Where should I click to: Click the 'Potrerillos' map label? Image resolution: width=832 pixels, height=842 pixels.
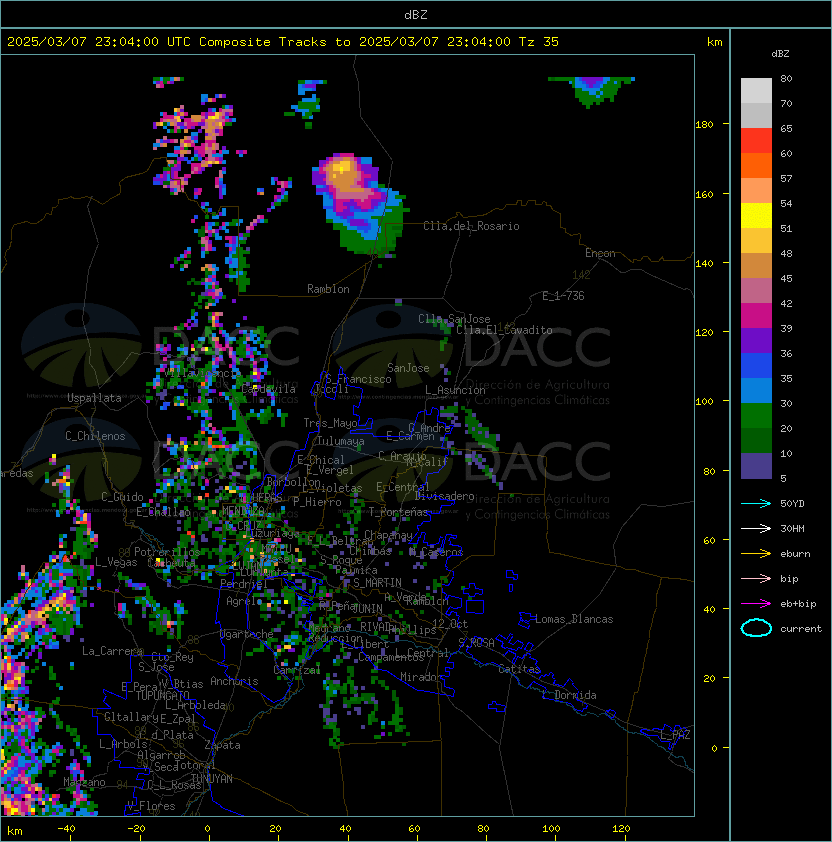point(167,552)
